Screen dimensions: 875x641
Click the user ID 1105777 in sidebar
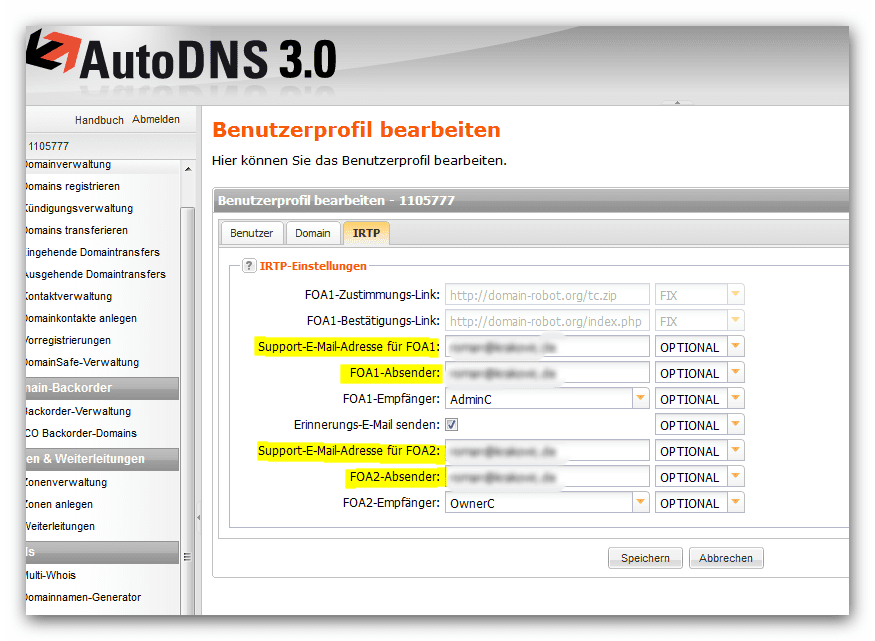point(49,146)
